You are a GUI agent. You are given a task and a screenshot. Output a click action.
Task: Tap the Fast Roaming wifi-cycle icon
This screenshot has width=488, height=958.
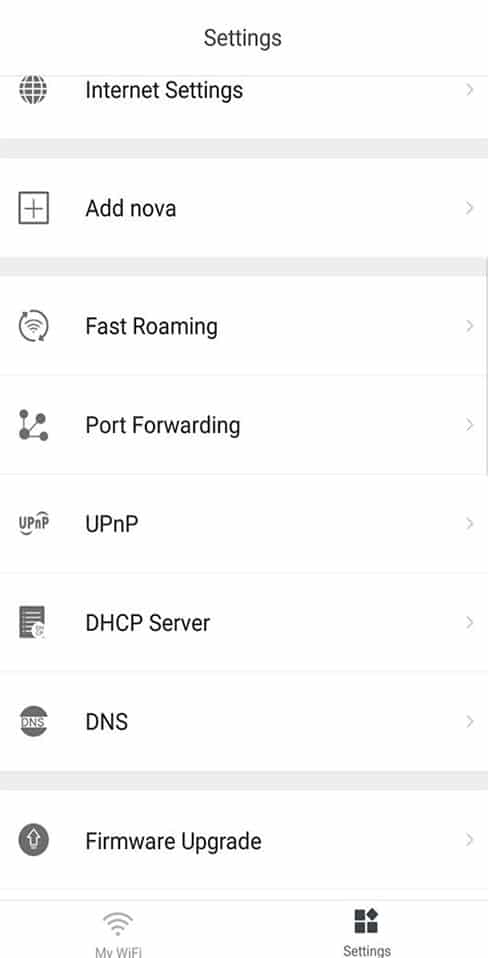(x=33, y=326)
